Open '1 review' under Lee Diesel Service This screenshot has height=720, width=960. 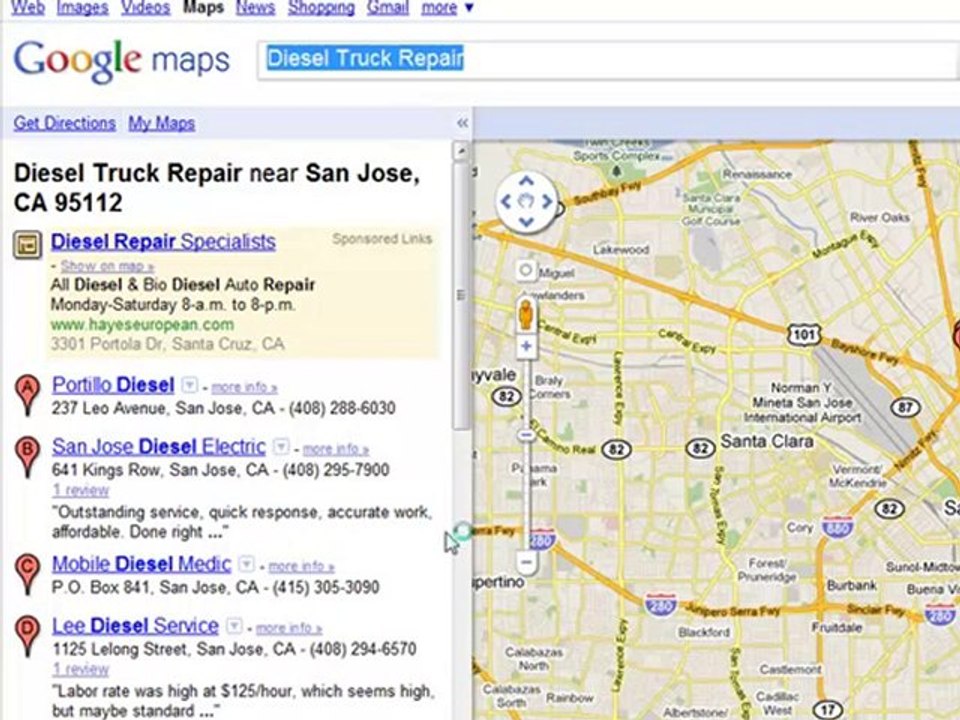(x=81, y=669)
